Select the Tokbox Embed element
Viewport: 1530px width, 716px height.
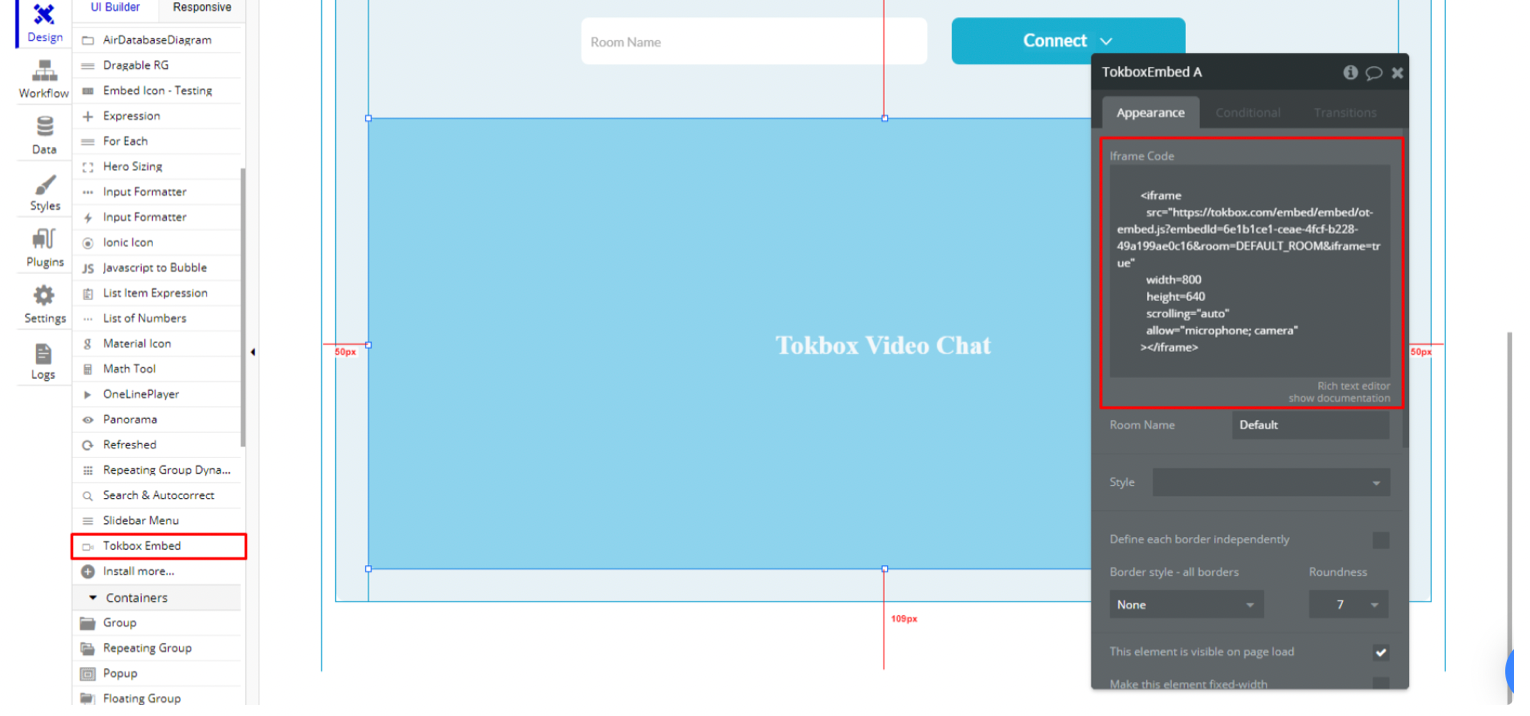pyautogui.click(x=158, y=546)
